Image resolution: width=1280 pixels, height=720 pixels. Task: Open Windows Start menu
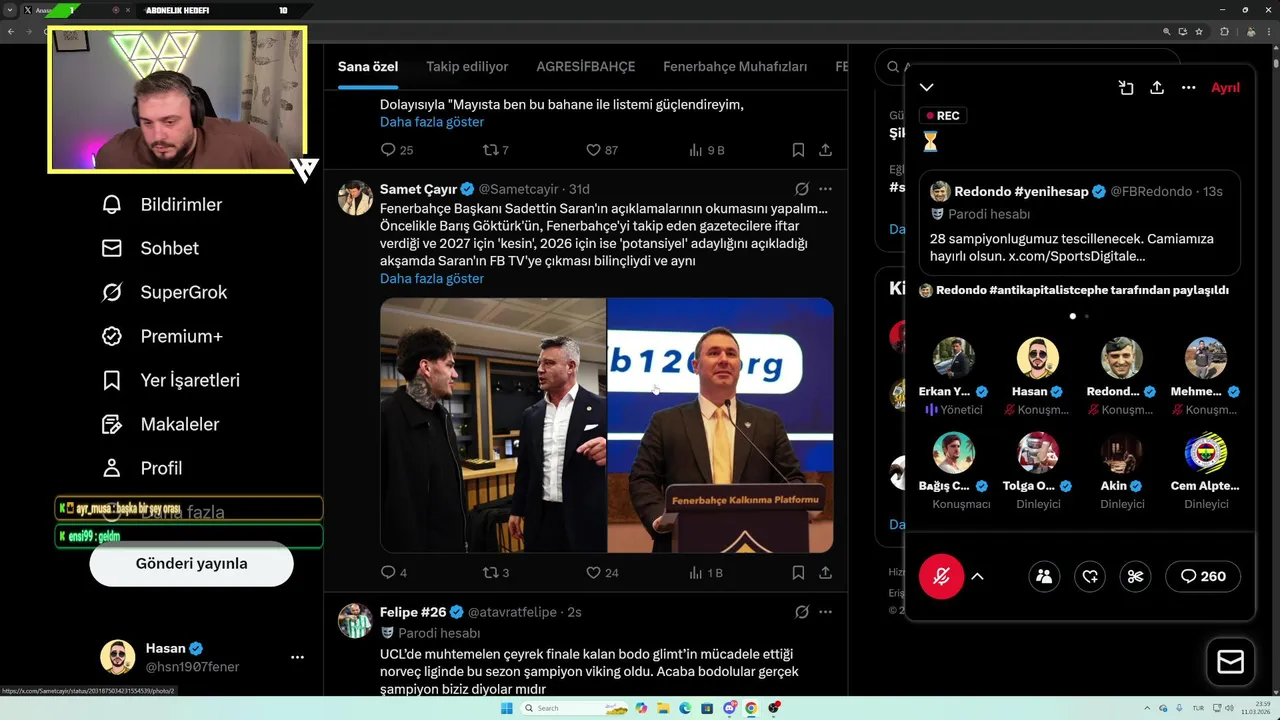(506, 708)
